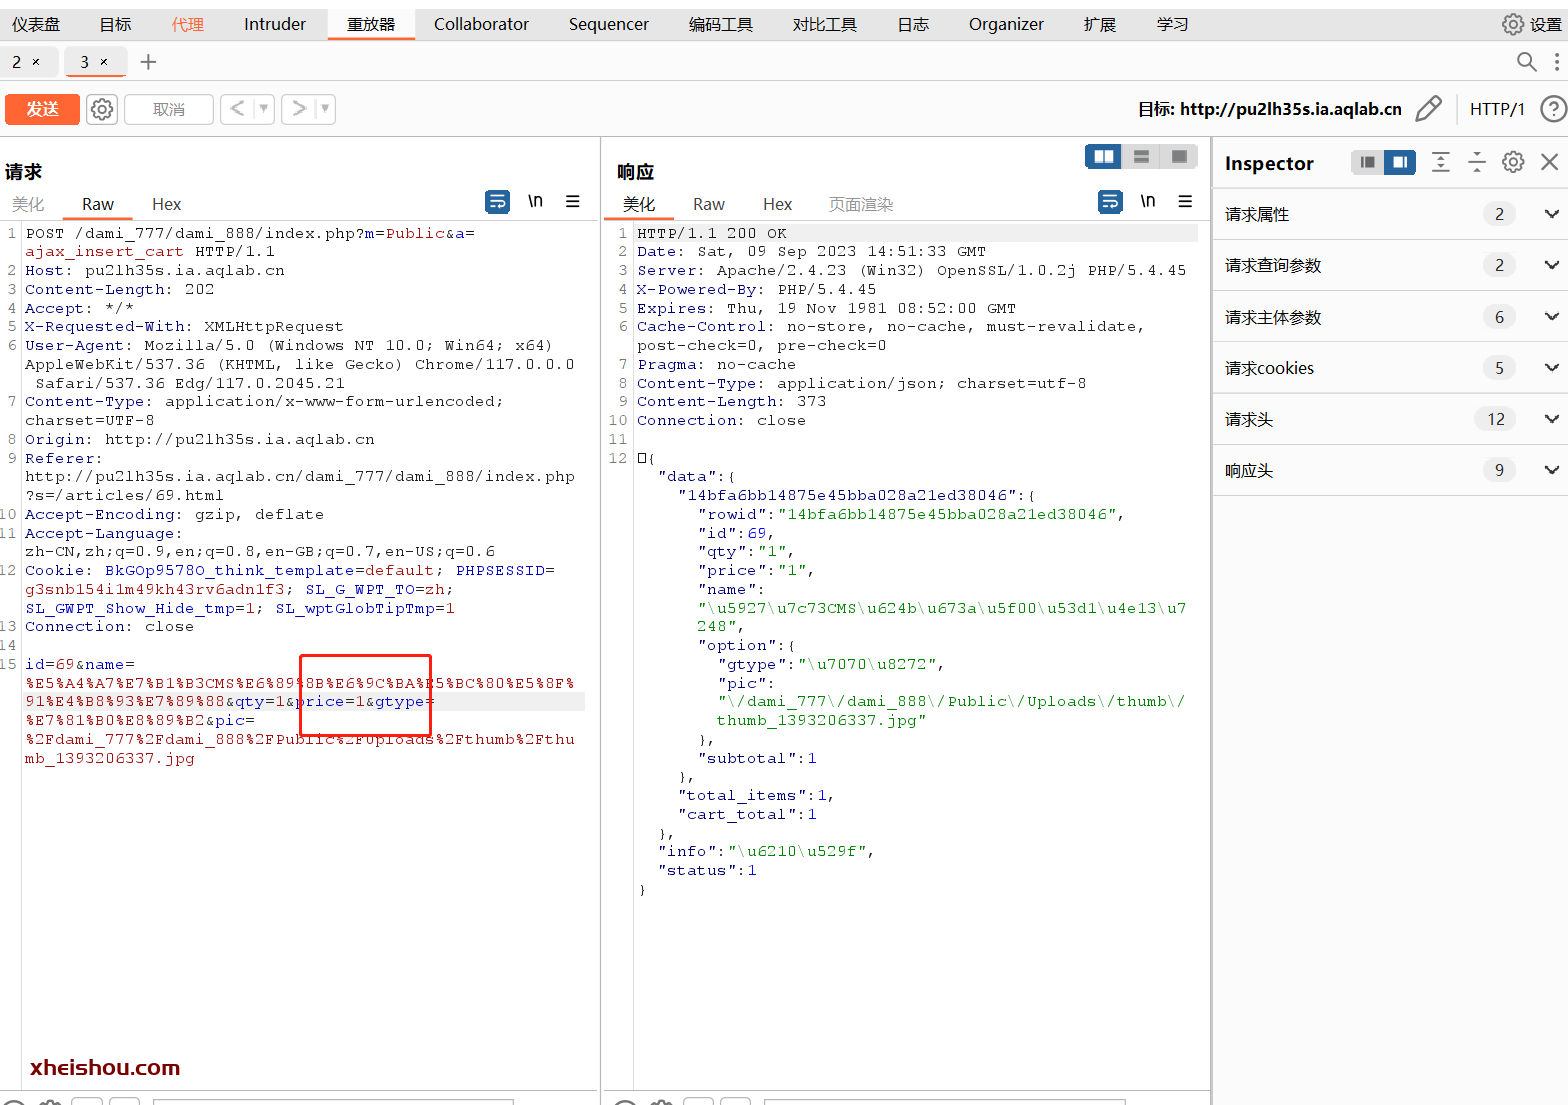The width and height of the screenshot is (1568, 1105).
Task: Close Repeater tab 3
Action: (104, 62)
